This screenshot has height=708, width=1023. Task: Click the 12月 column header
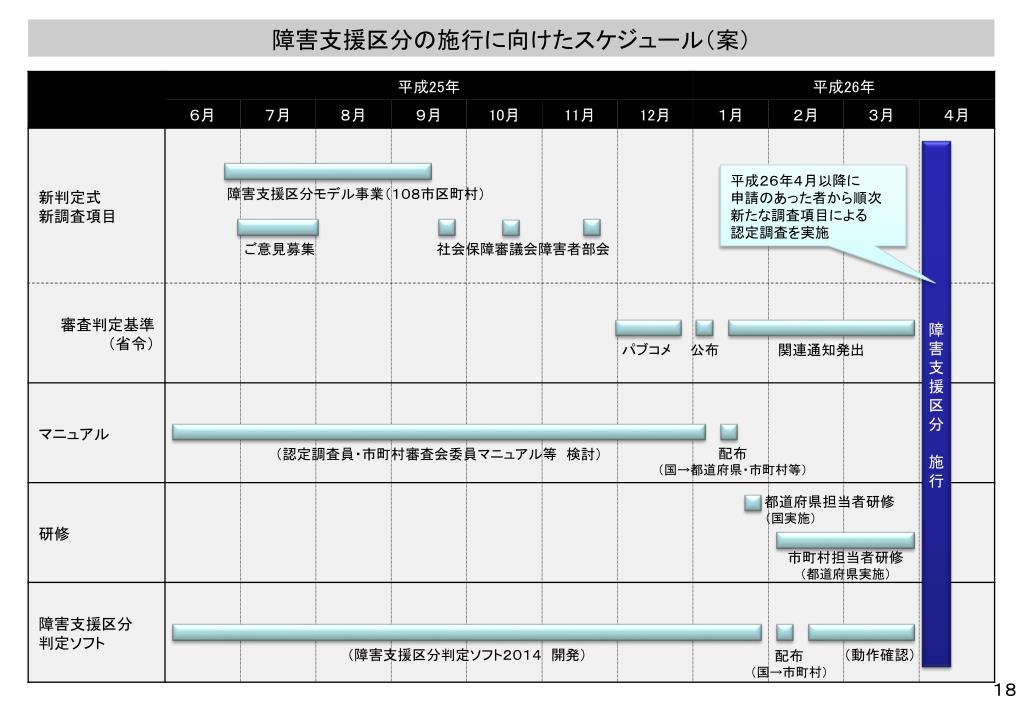click(x=654, y=115)
